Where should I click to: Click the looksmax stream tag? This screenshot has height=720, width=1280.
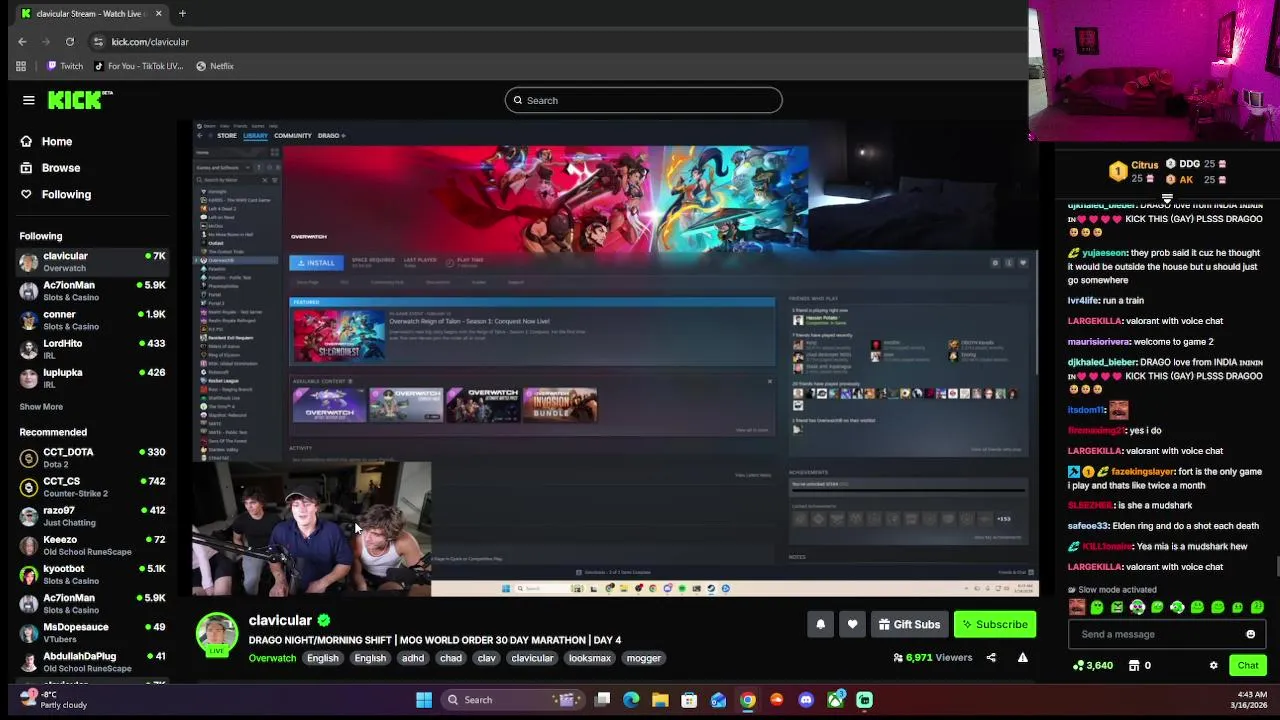click(590, 658)
